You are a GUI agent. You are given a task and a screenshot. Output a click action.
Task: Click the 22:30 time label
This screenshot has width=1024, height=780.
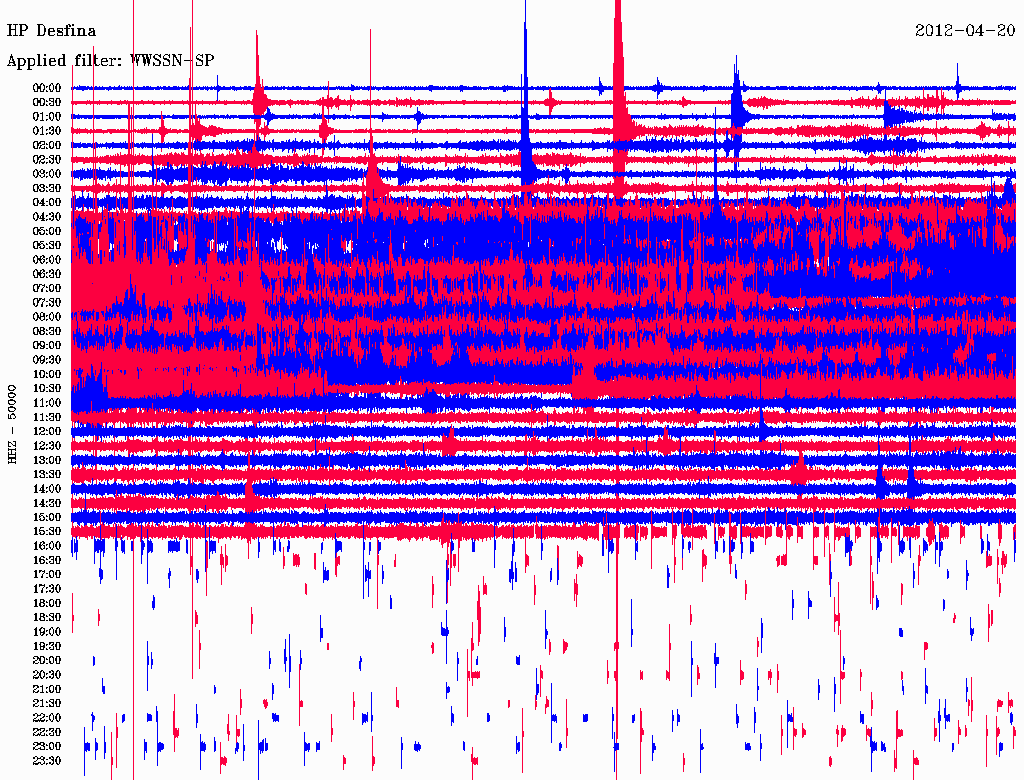click(47, 732)
